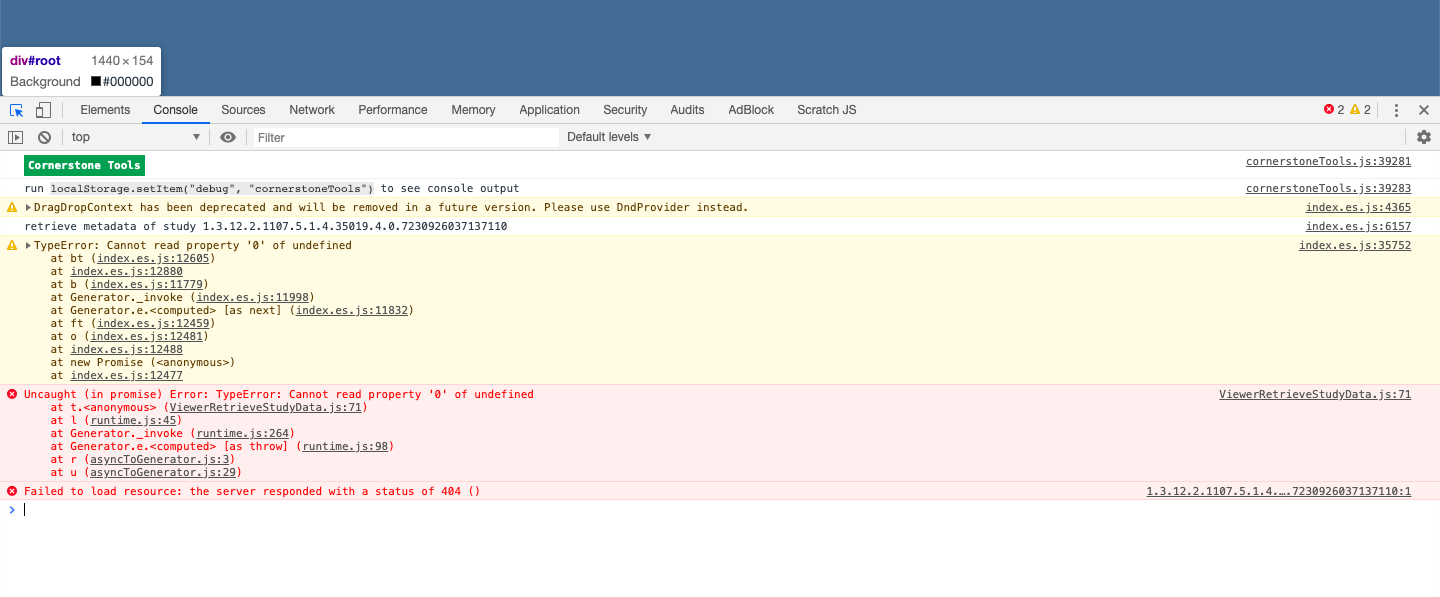Screen dimensions: 1440x597
Task: Click the div#root tooltip label
Action: tap(35, 61)
